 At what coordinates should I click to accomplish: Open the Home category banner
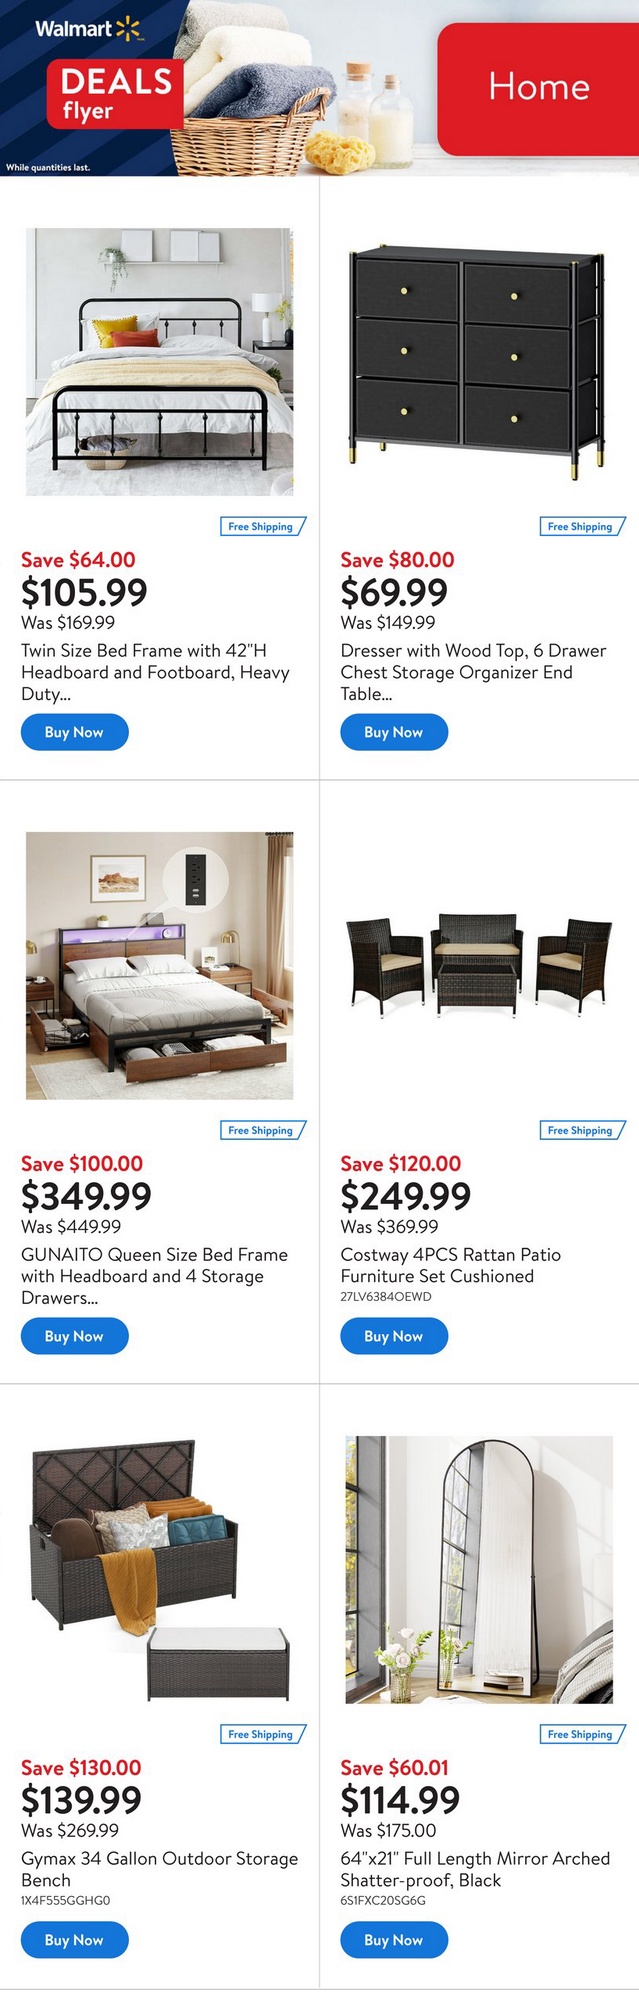click(x=538, y=88)
